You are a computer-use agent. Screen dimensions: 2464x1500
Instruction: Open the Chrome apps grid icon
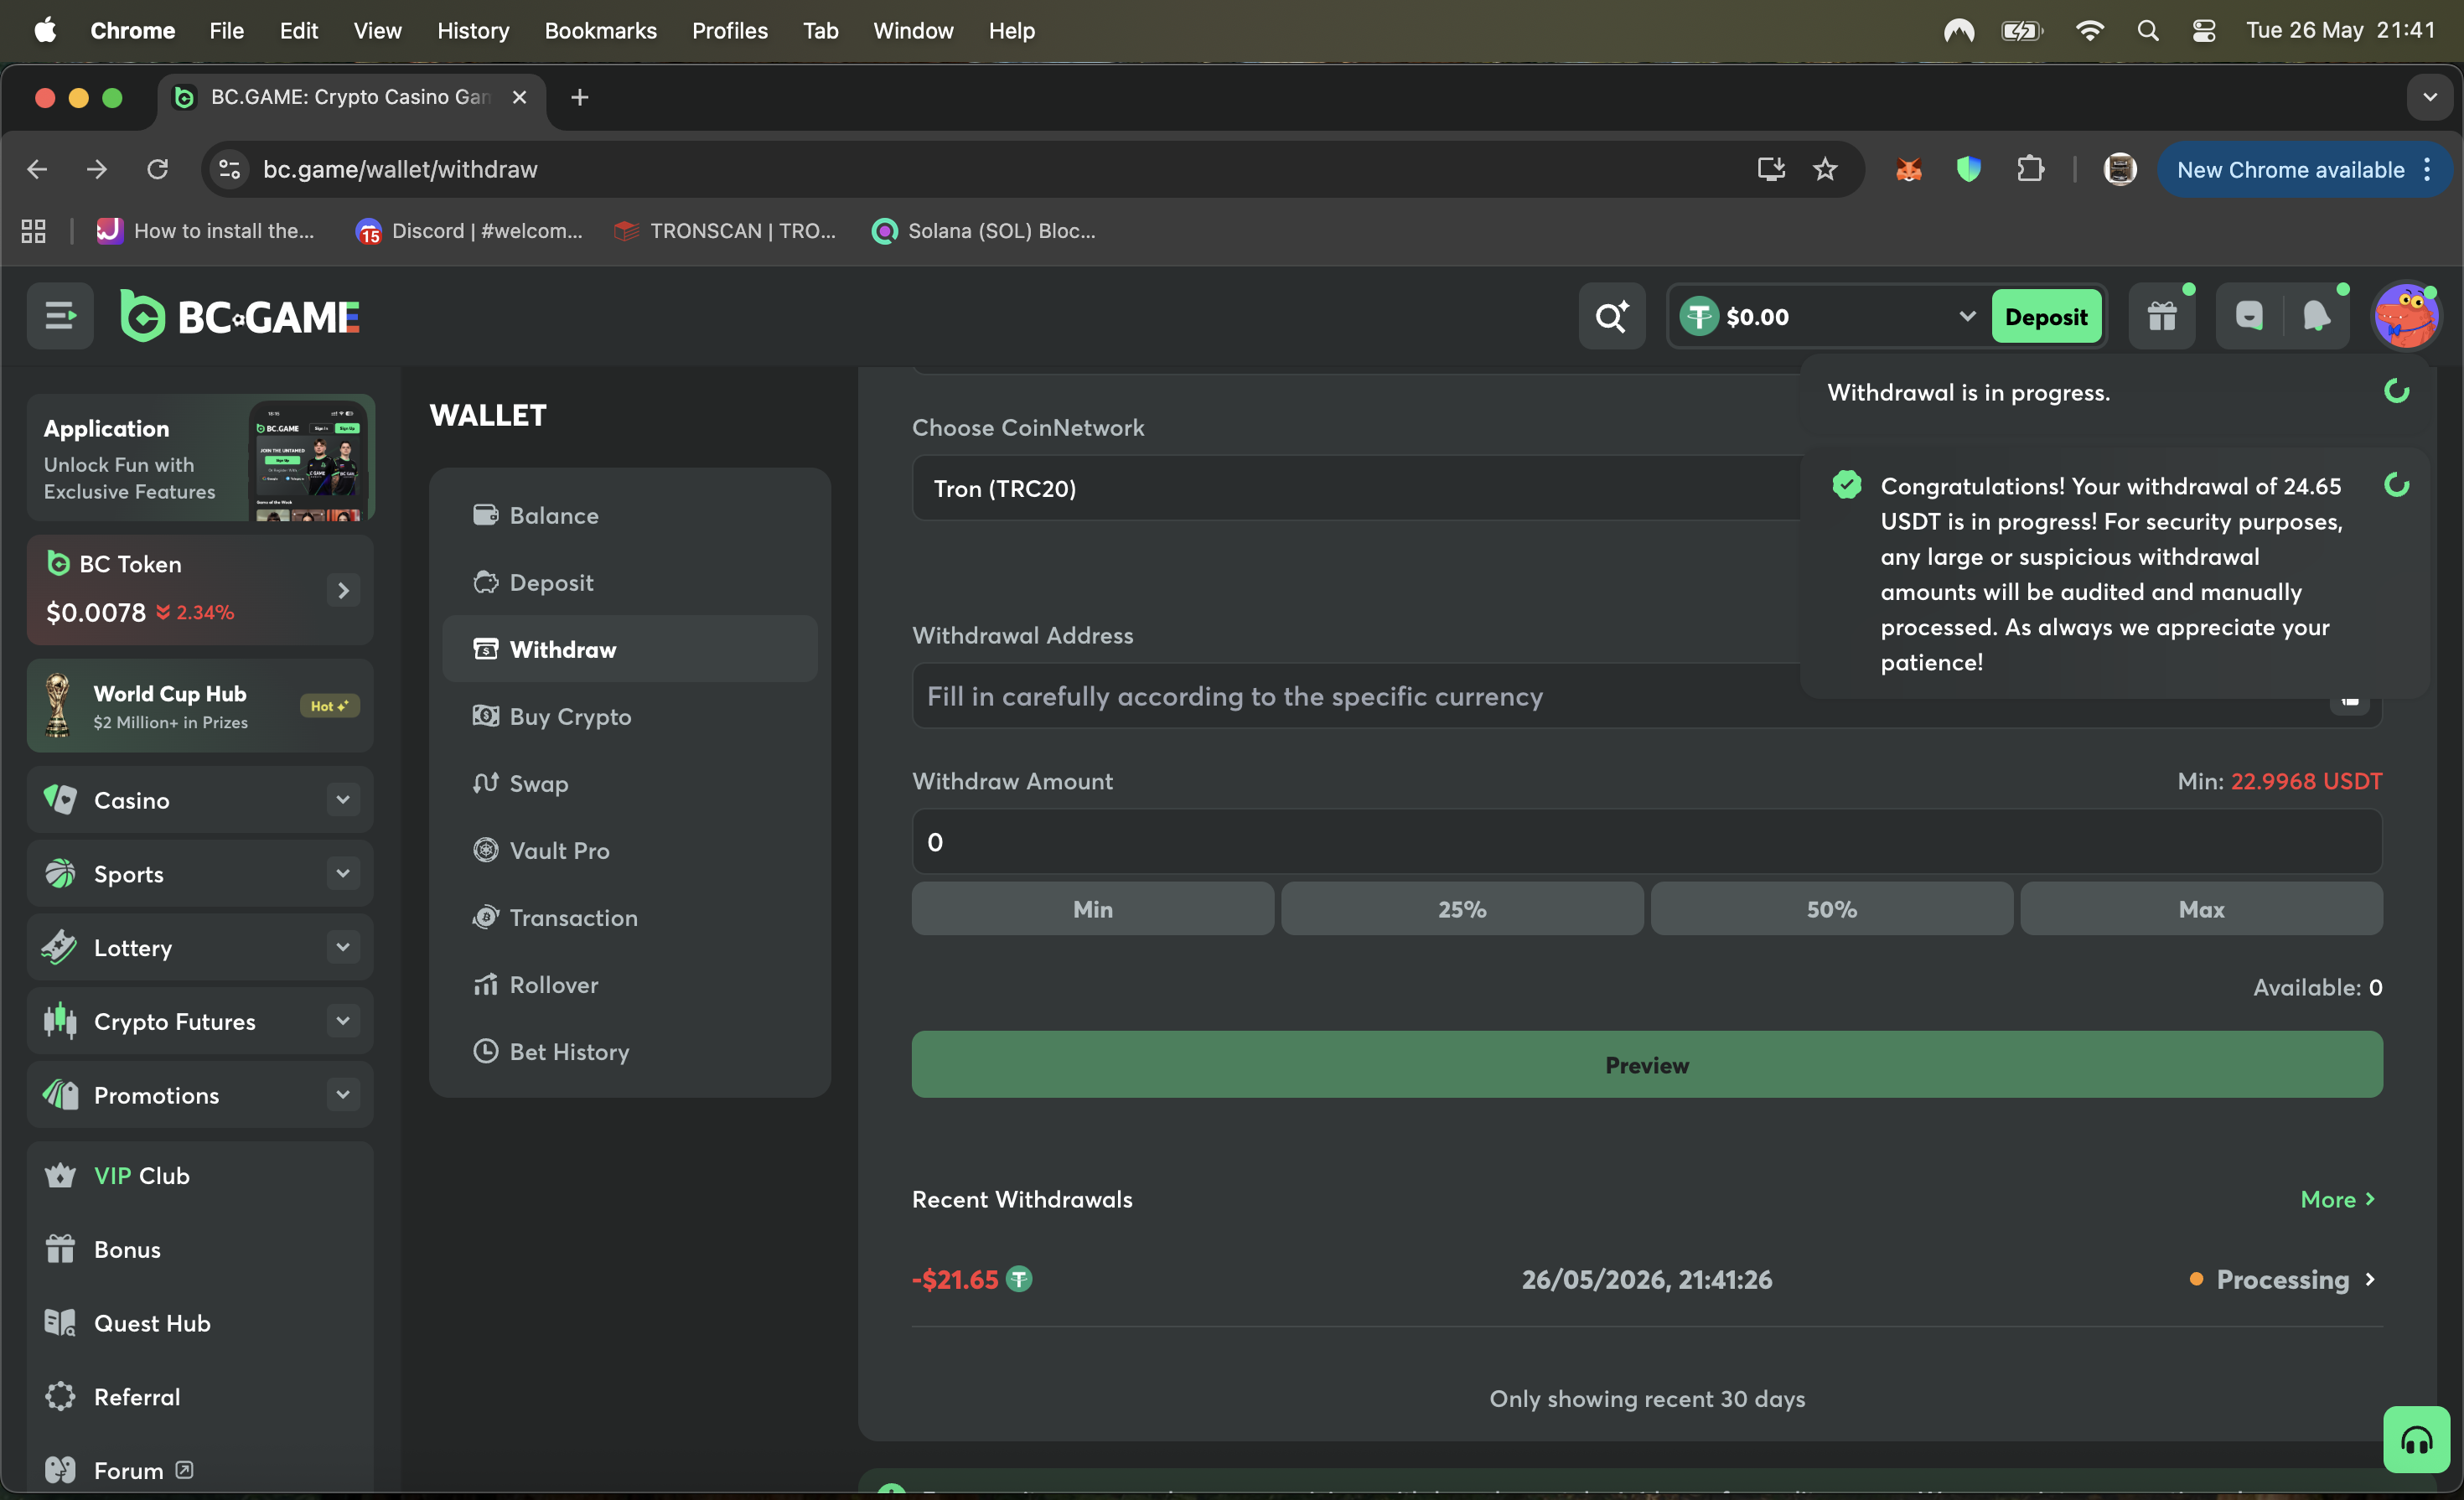33,231
